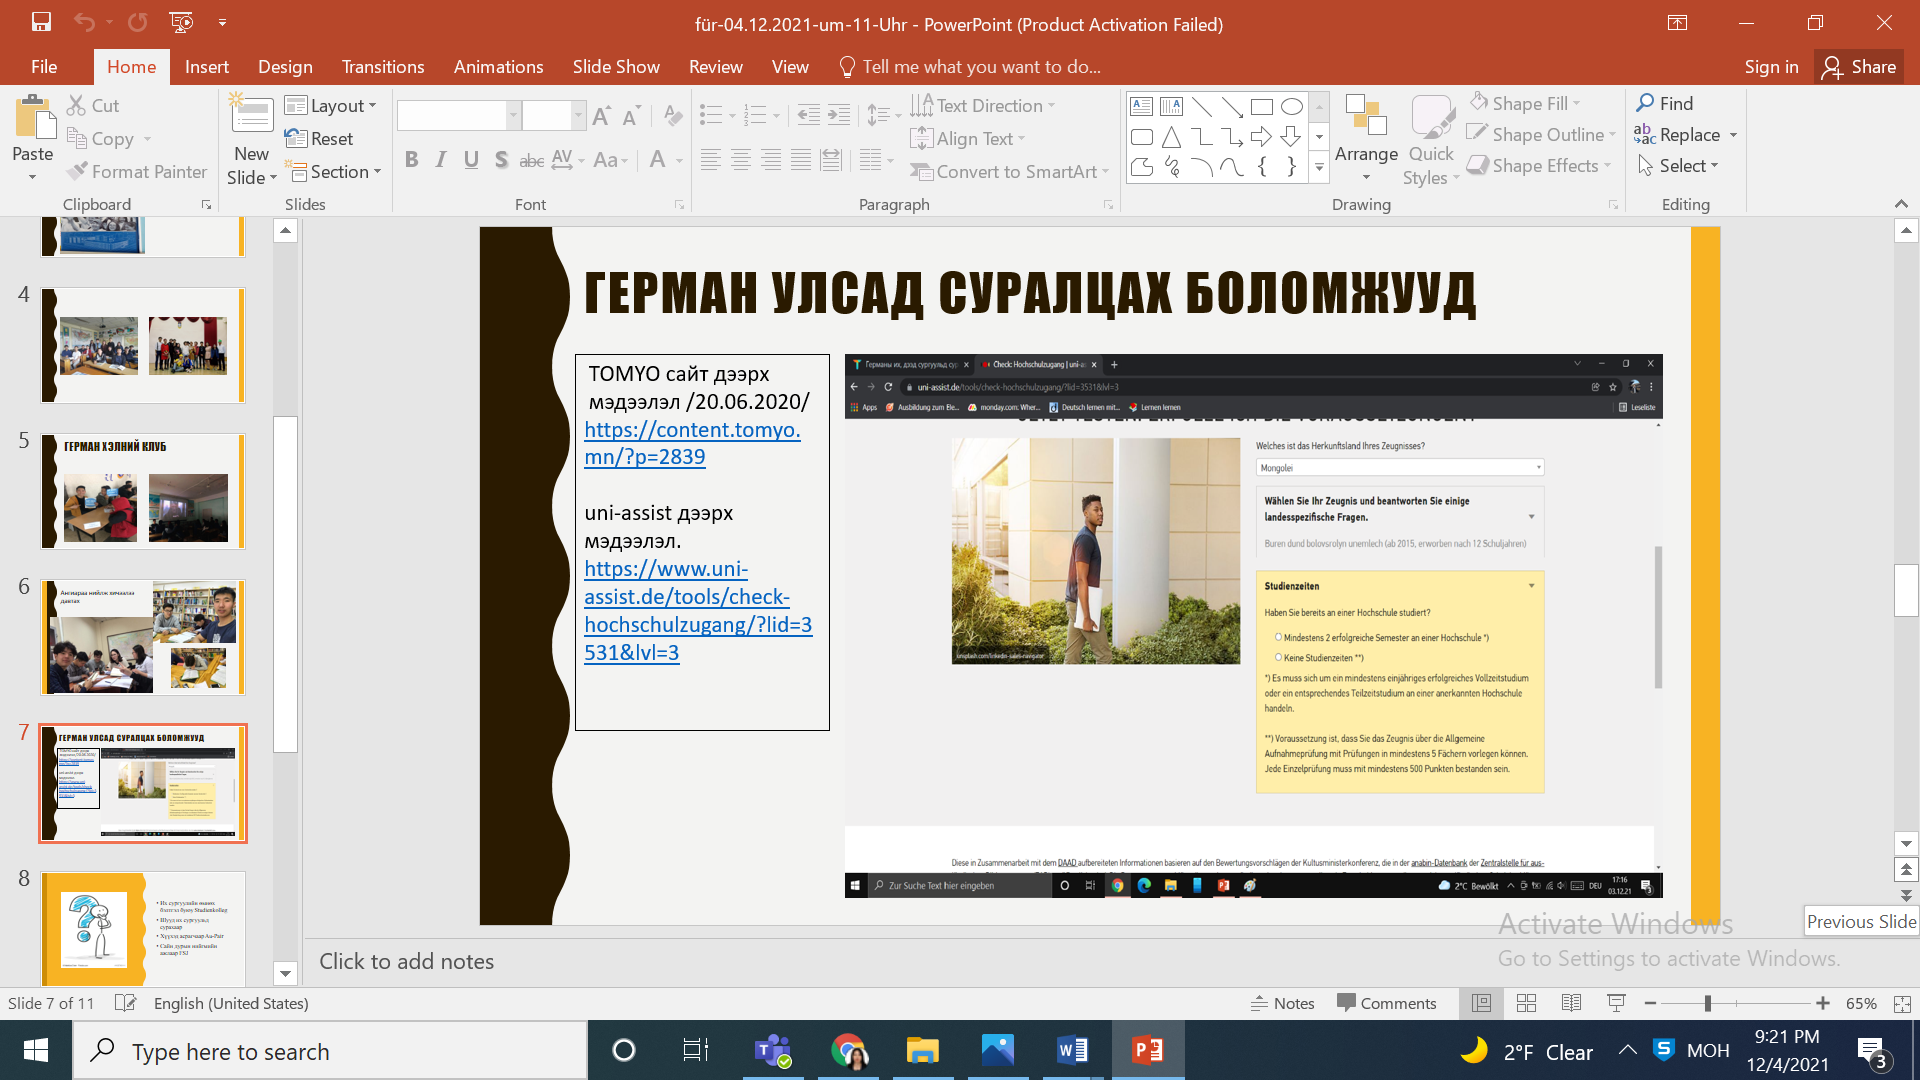Open the Select dropdown in Editing group
The image size is (1920, 1080).
pos(1678,166)
